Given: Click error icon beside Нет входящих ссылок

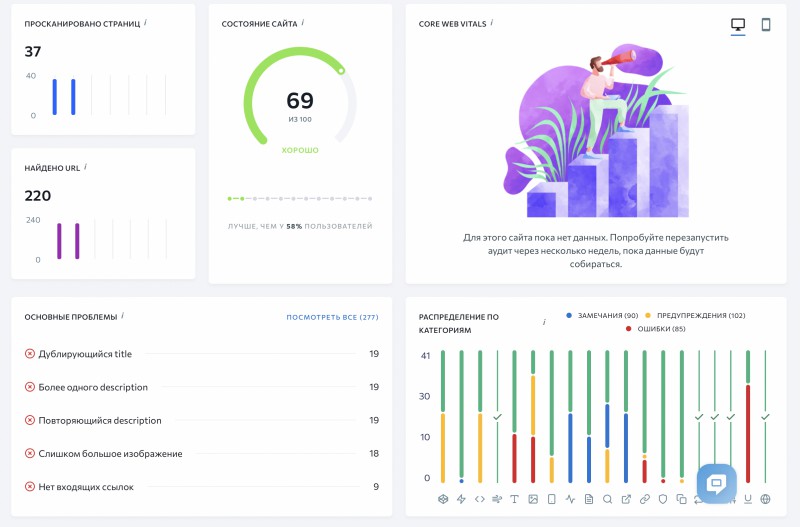Looking at the screenshot, I should click(30, 486).
